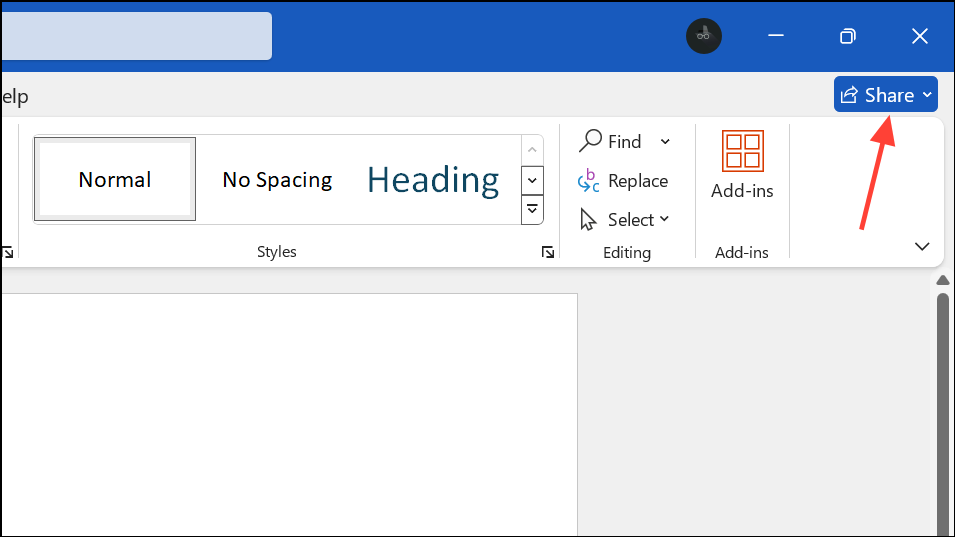Open the Add-ins gallery icon
Image resolution: width=955 pixels, height=537 pixels.
pyautogui.click(x=742, y=151)
